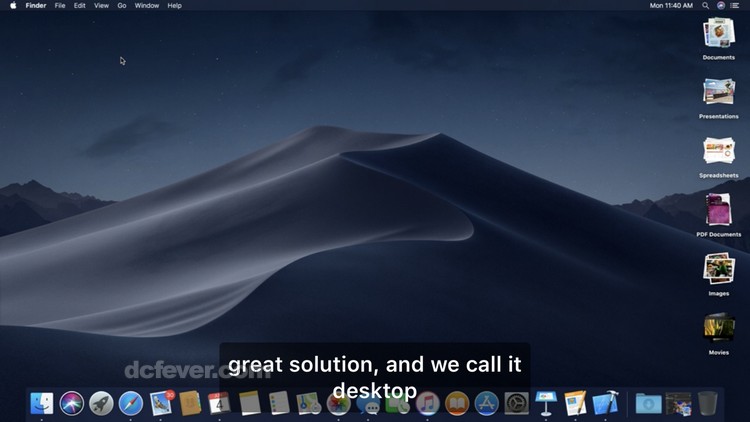Expand the Movies desktop stack

point(719,327)
